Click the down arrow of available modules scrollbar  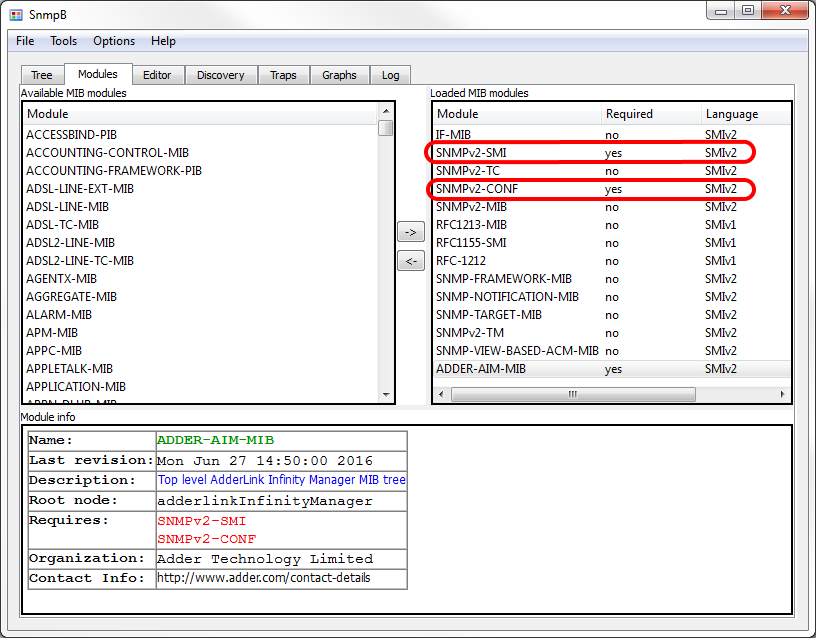[386, 395]
